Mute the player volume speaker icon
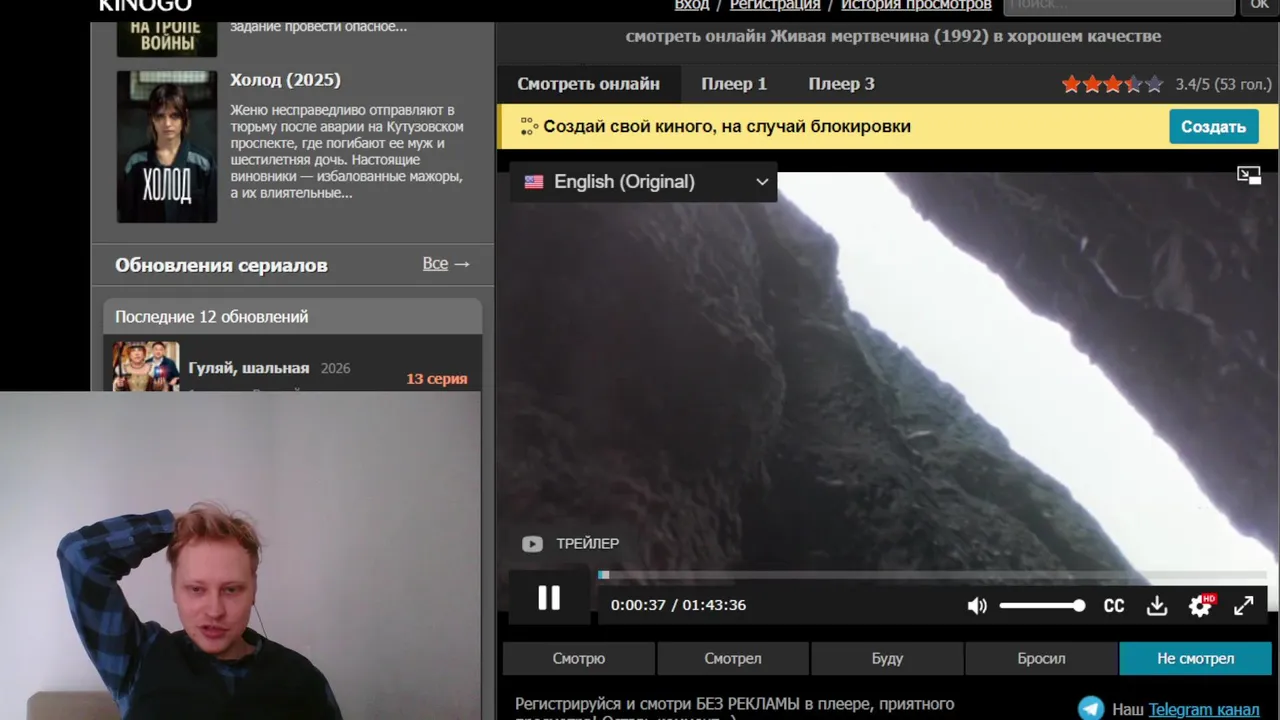 pyautogui.click(x=977, y=605)
